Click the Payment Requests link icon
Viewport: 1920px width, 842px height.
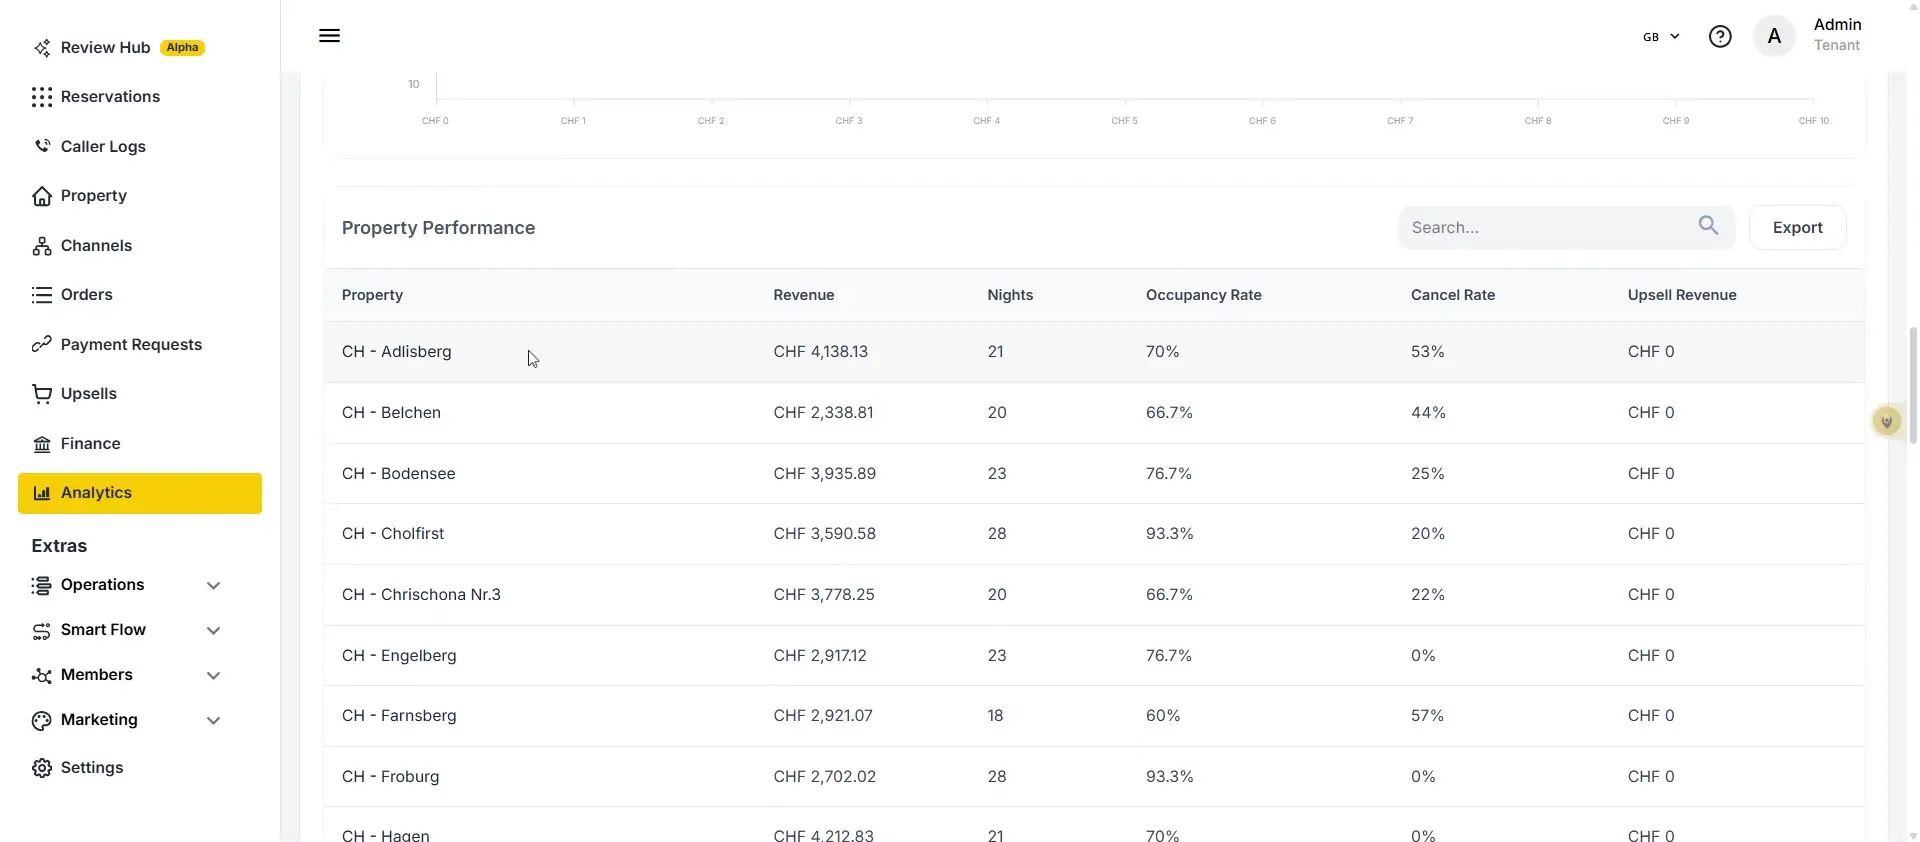click(42, 345)
